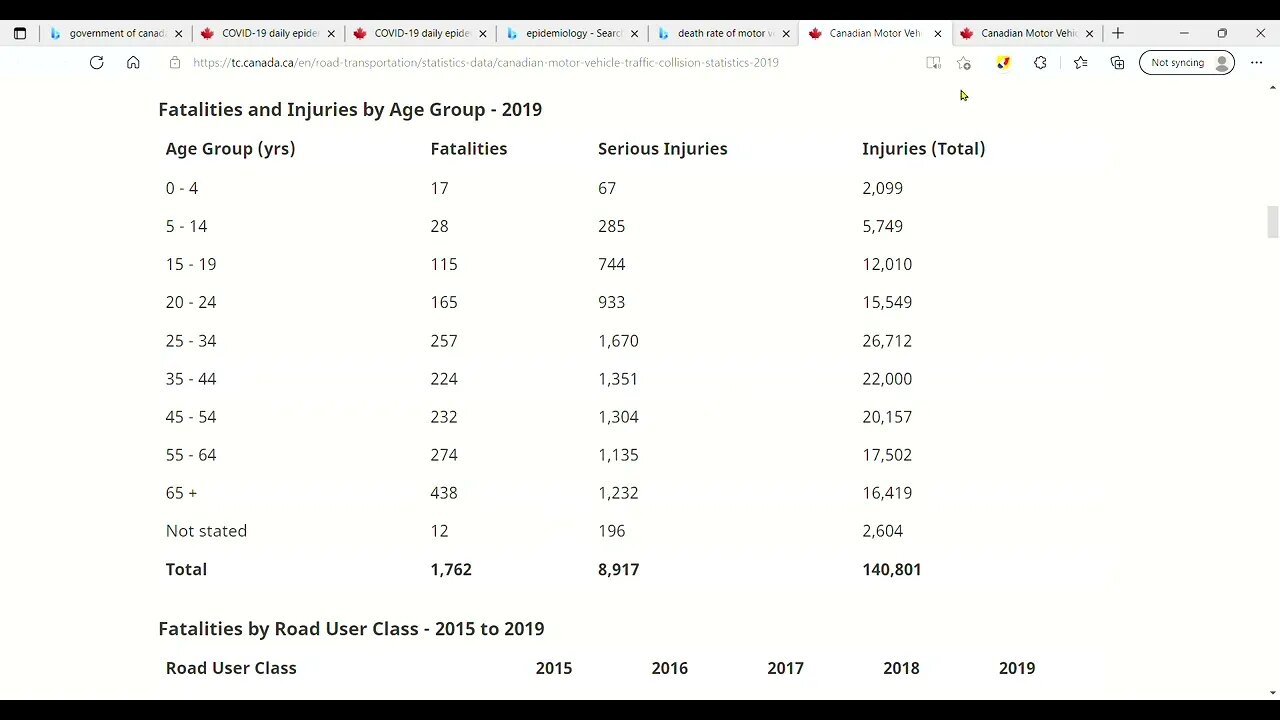
Task: Click the 2019 year column header
Action: click(1017, 668)
